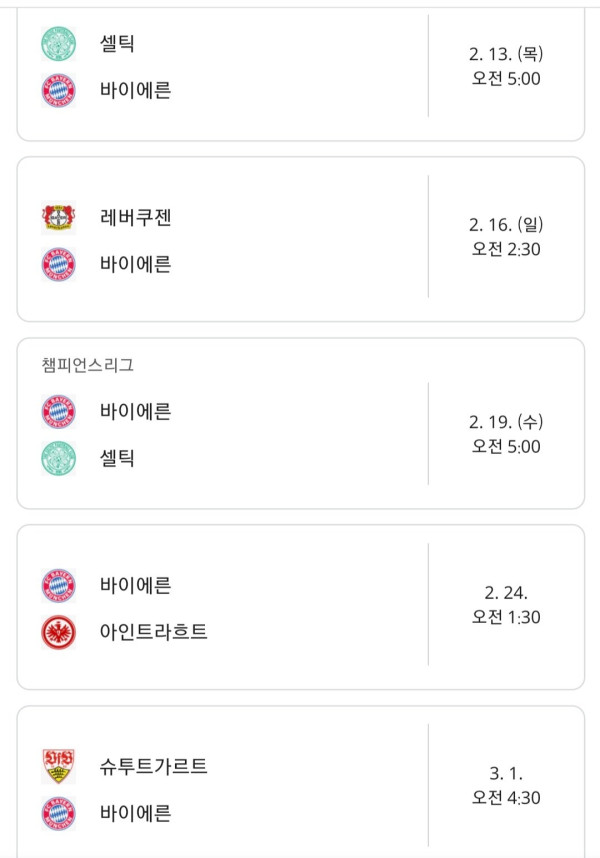Image resolution: width=600 pixels, height=858 pixels.
Task: Click the Celtic club crest logo
Action: click(58, 44)
